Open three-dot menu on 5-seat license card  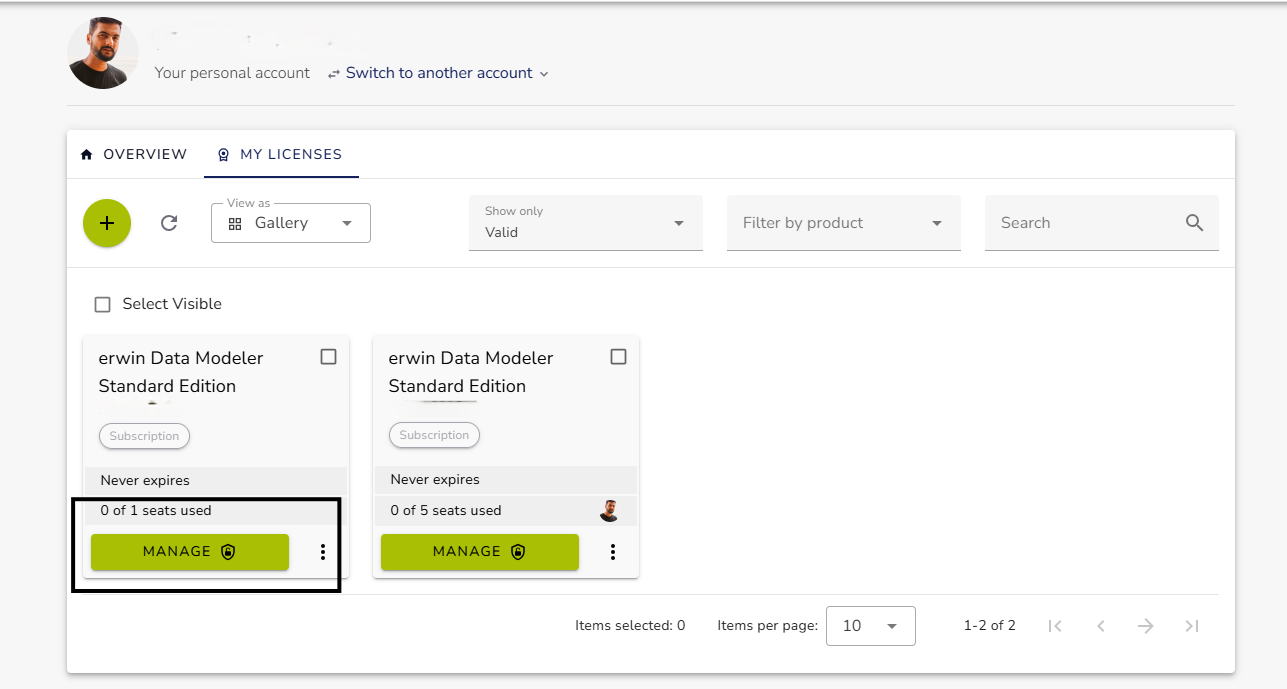point(612,552)
